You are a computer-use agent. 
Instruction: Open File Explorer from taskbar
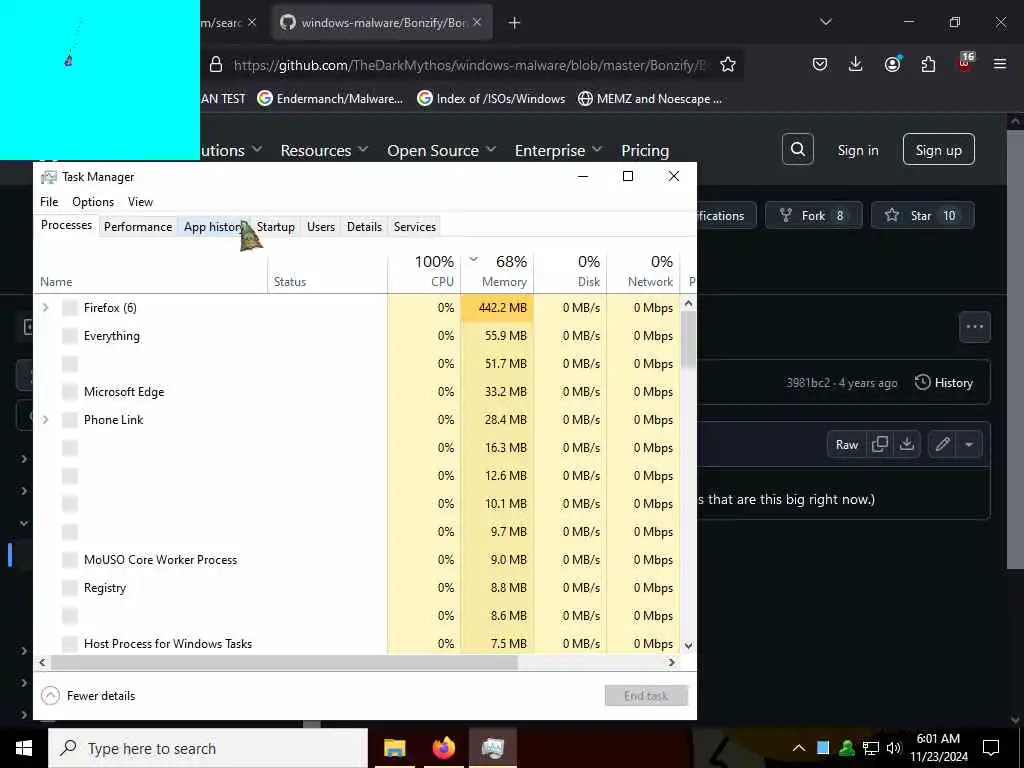click(x=394, y=748)
